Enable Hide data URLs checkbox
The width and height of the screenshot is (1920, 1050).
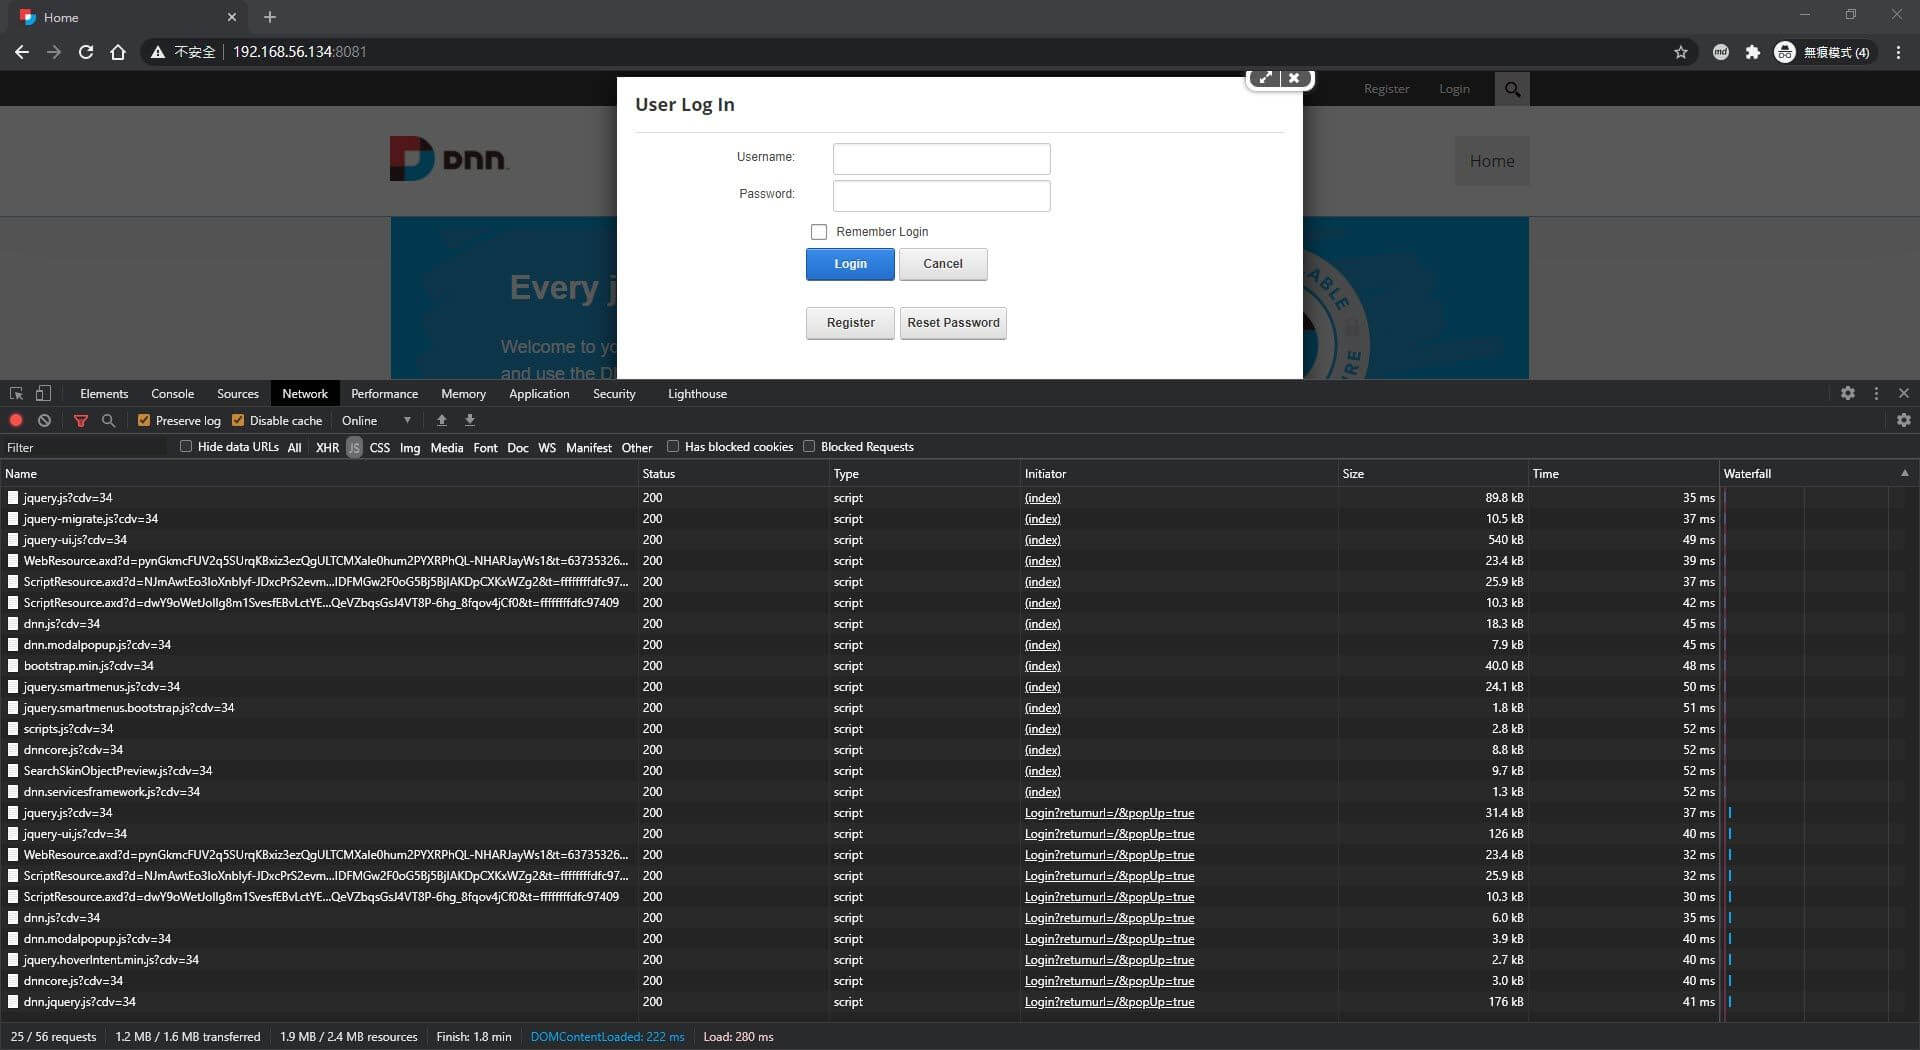[186, 447]
